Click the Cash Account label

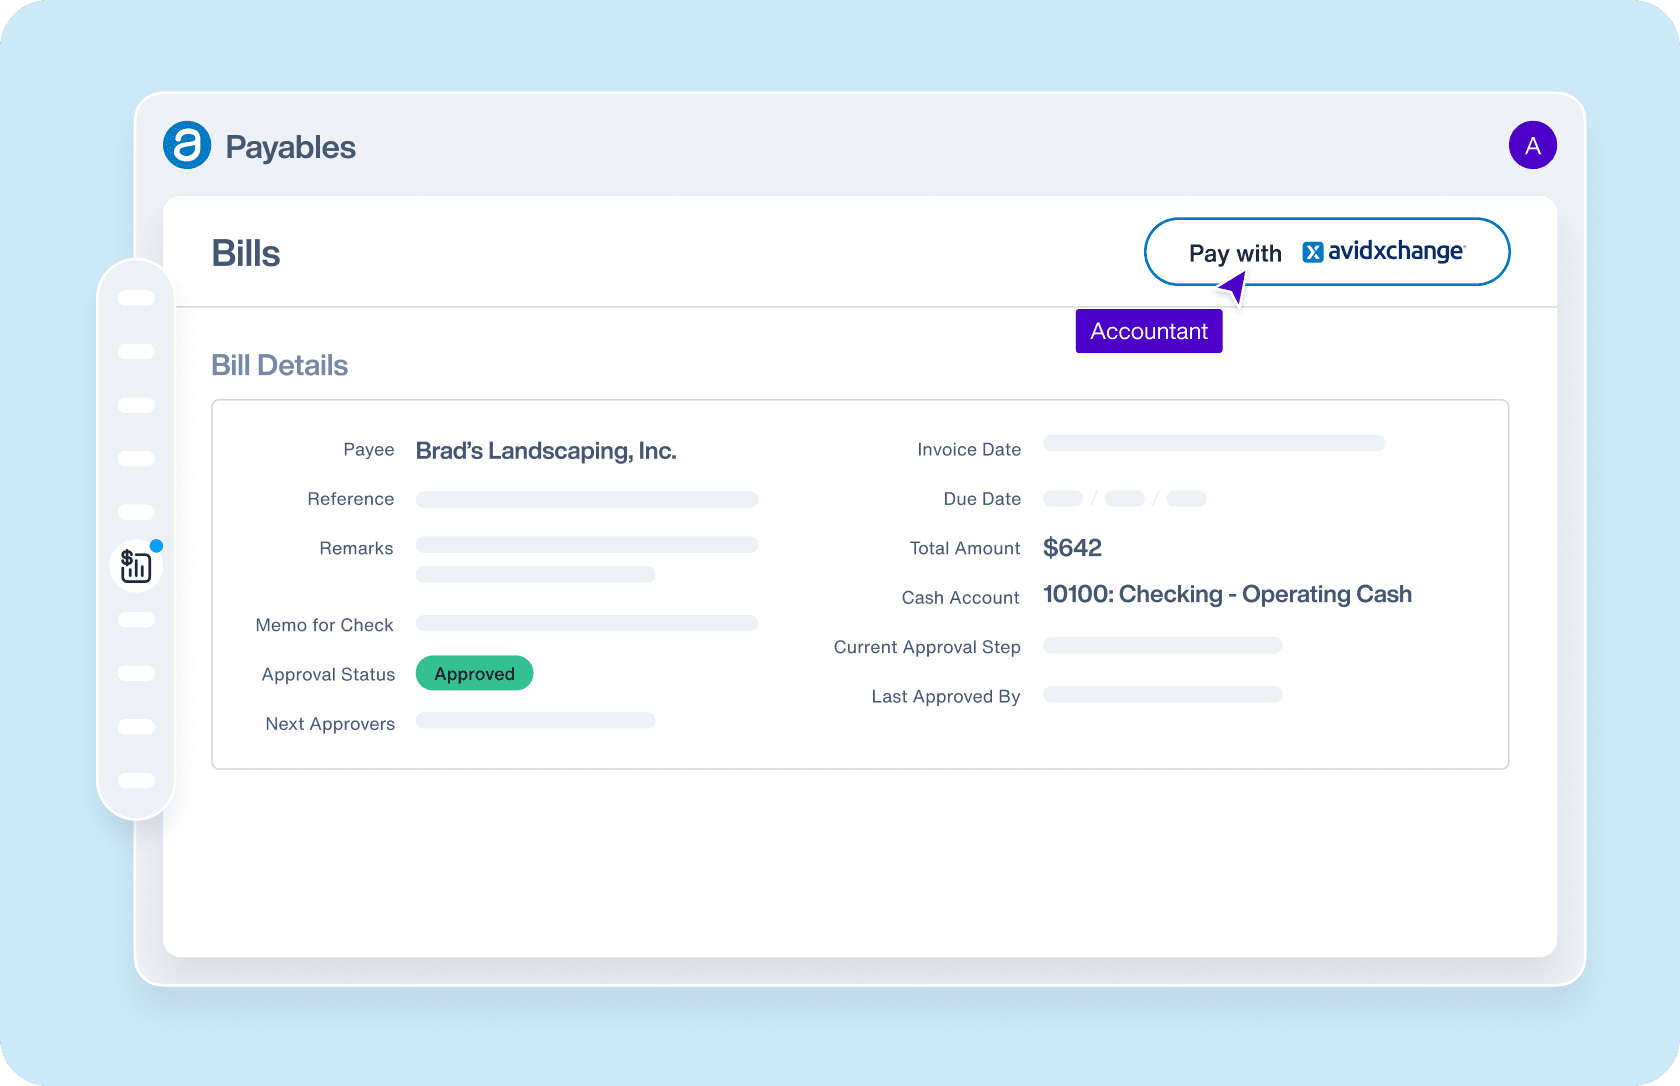[x=960, y=598]
